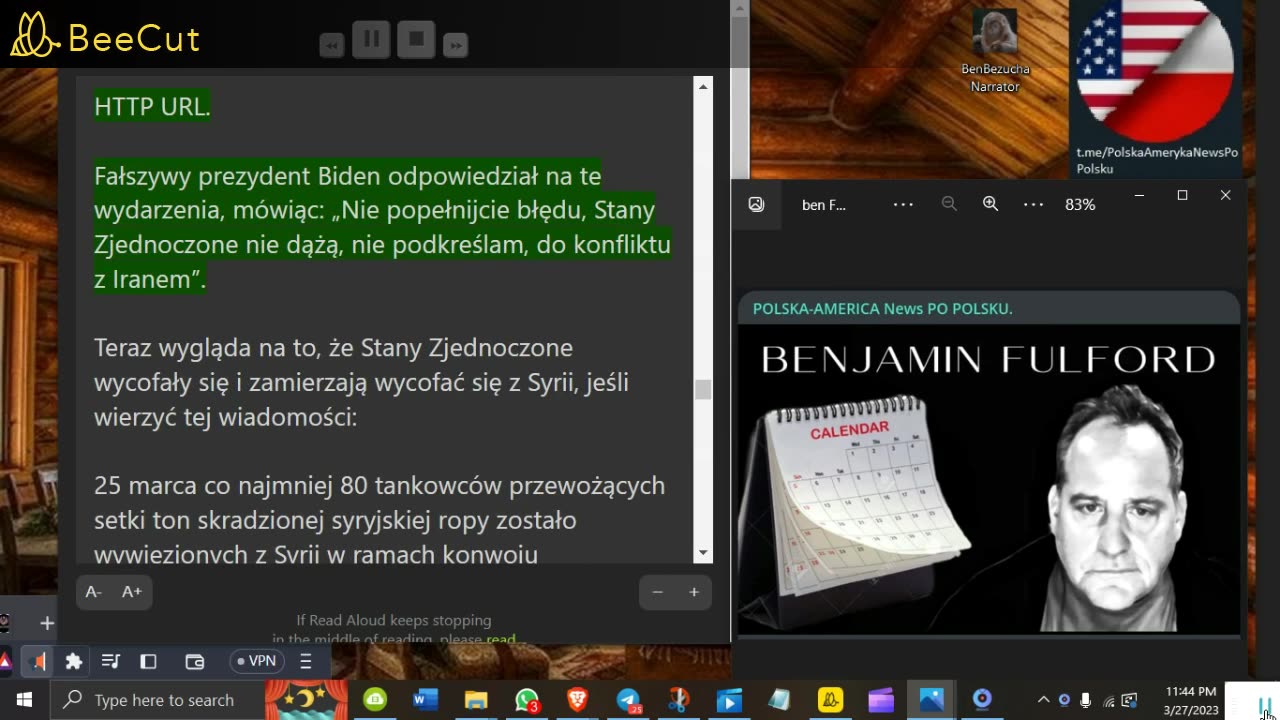Click the Windows taskbar search box
1280x720 pixels.
157,700
